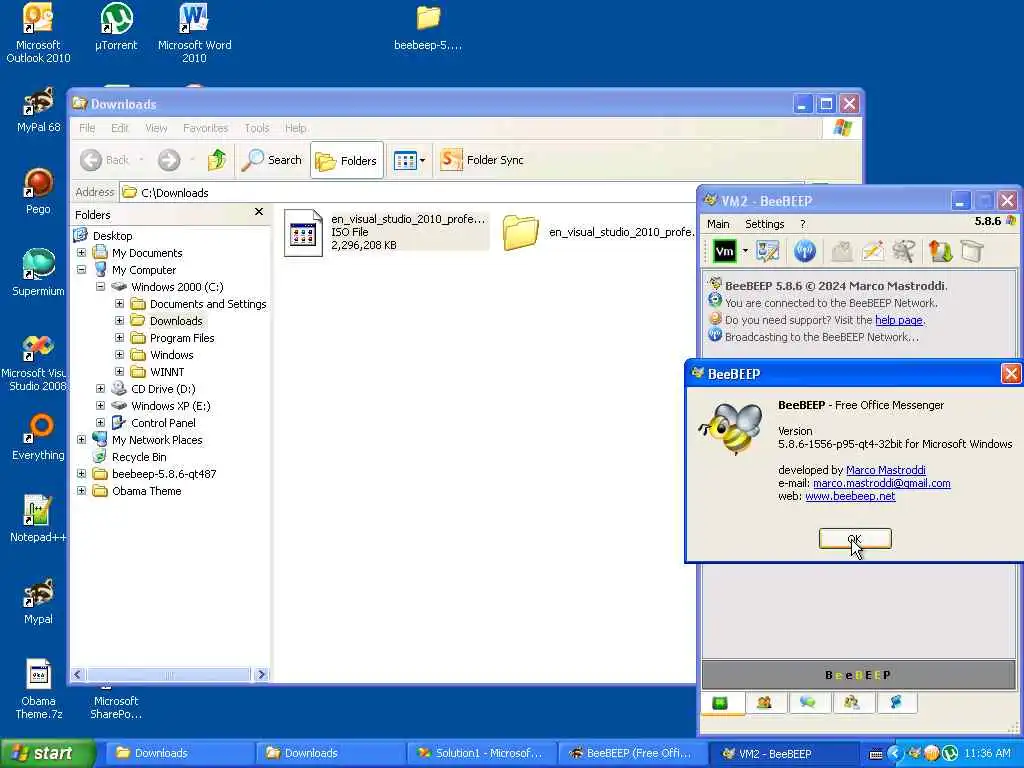Select the blue pin saved chats tab in BeeBEEP
Image resolution: width=1024 pixels, height=768 pixels.
895,703
